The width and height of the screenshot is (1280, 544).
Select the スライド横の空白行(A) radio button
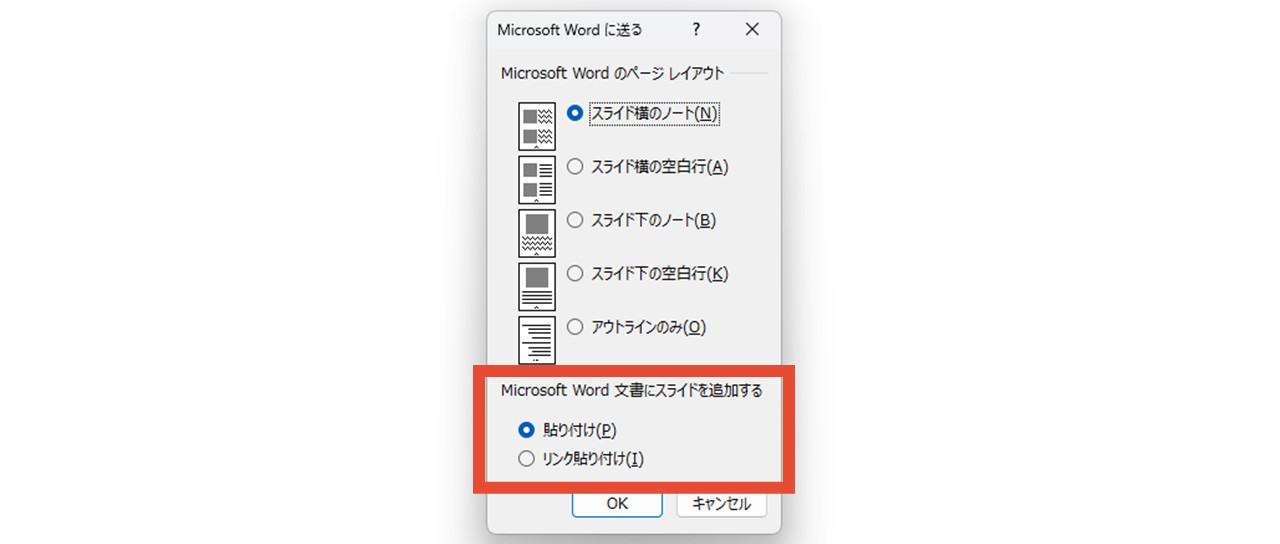(647, 167)
